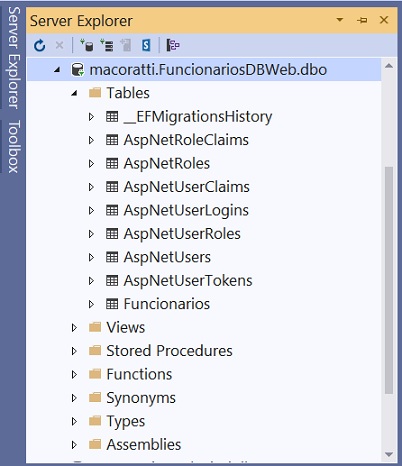The height and width of the screenshot is (466, 402).
Task: Collapse the macoratti.FuncionariosDBWeb.dbo node
Action: click(x=57, y=70)
